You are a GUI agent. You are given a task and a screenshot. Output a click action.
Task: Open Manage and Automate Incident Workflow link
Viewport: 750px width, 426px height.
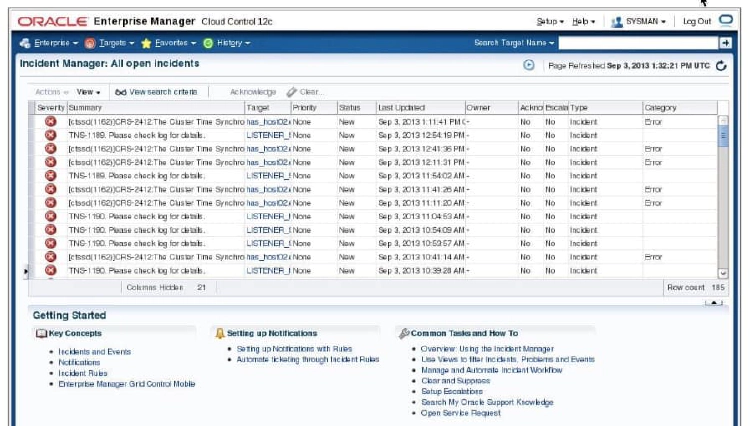click(x=492, y=371)
